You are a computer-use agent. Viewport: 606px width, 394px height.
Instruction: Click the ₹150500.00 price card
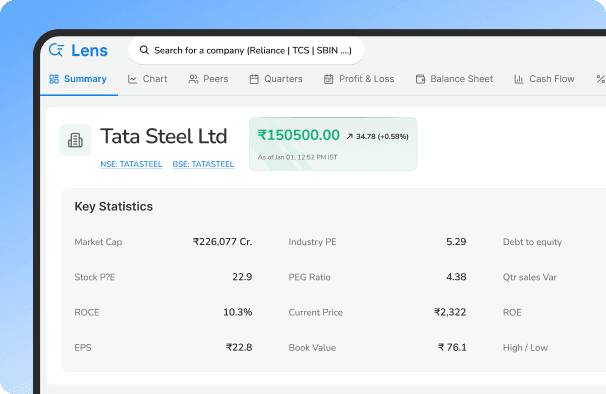click(333, 144)
